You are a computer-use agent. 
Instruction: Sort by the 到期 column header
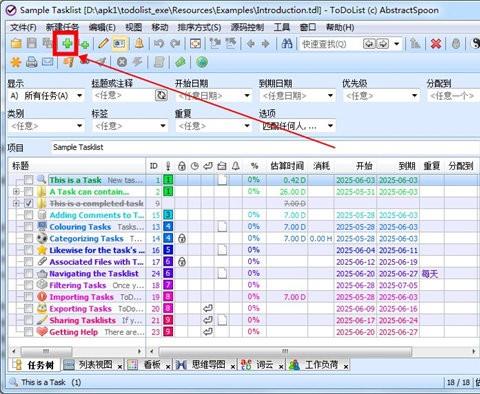(397, 166)
